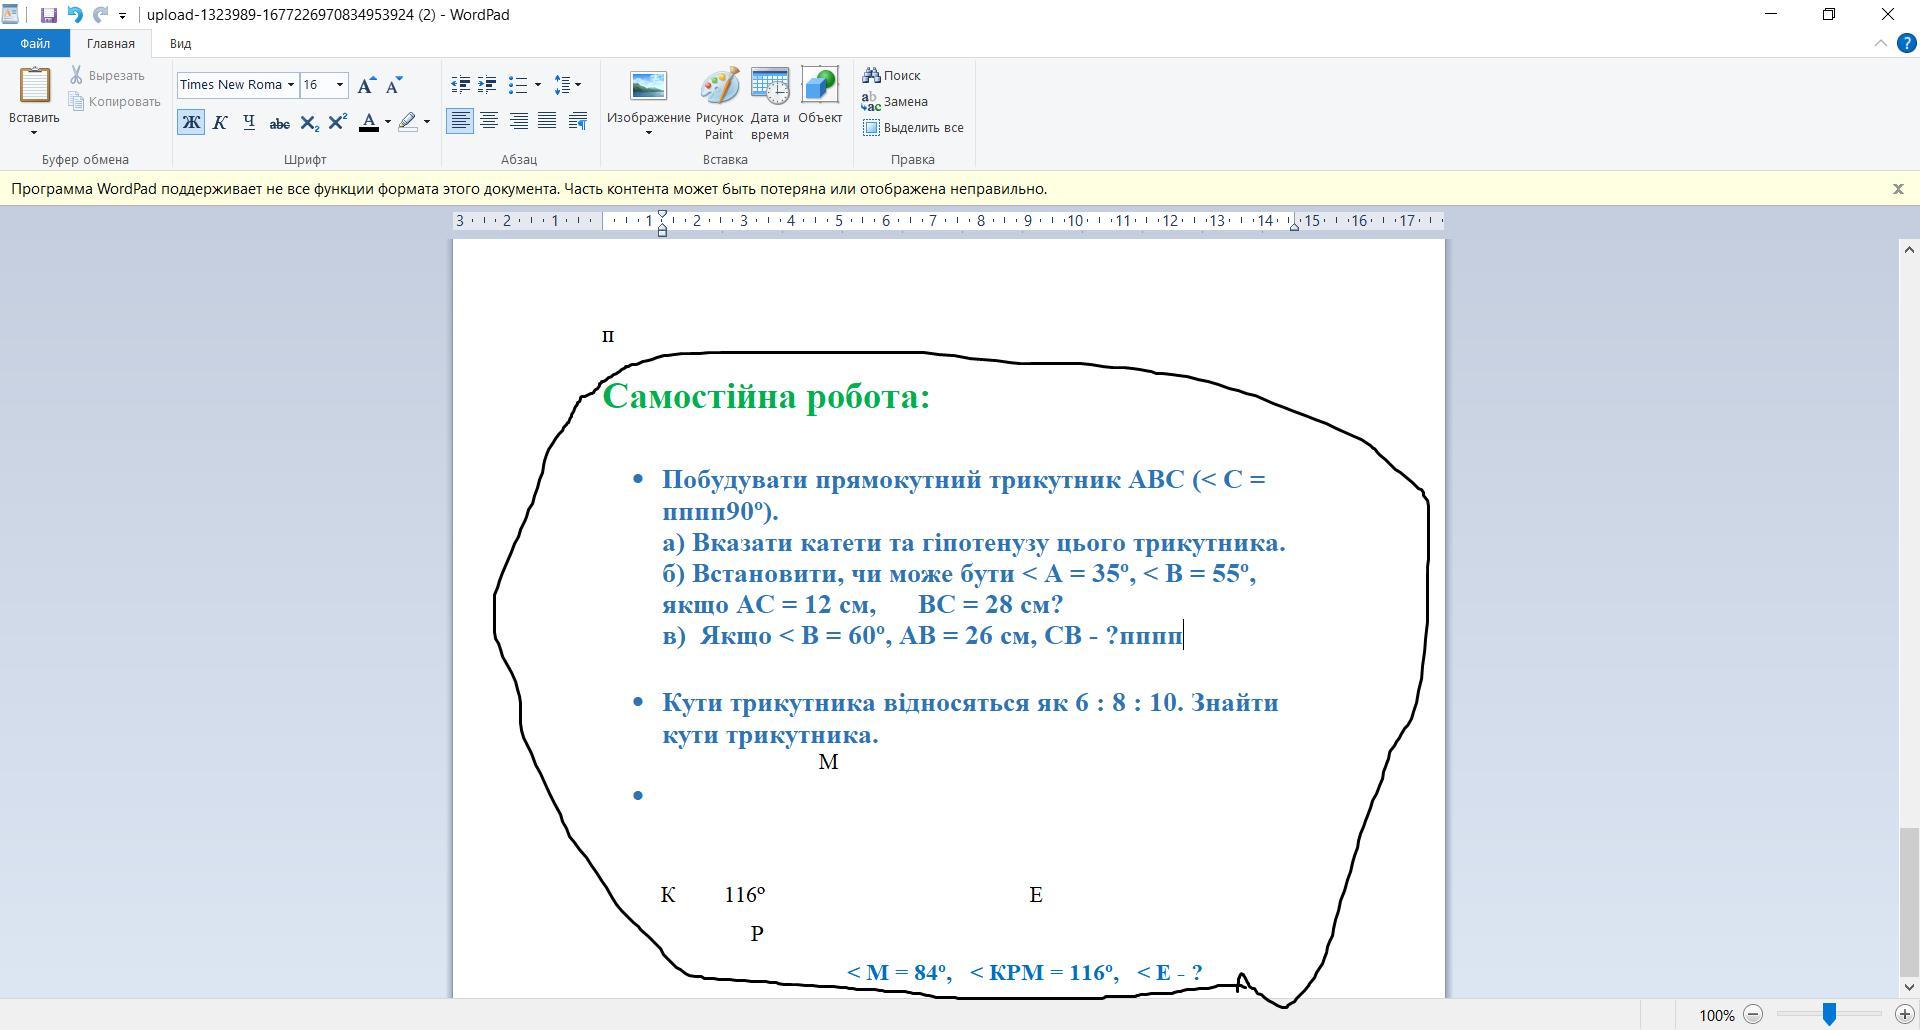Viewport: 1920px width, 1030px height.
Task: Undo the last action
Action: (75, 15)
